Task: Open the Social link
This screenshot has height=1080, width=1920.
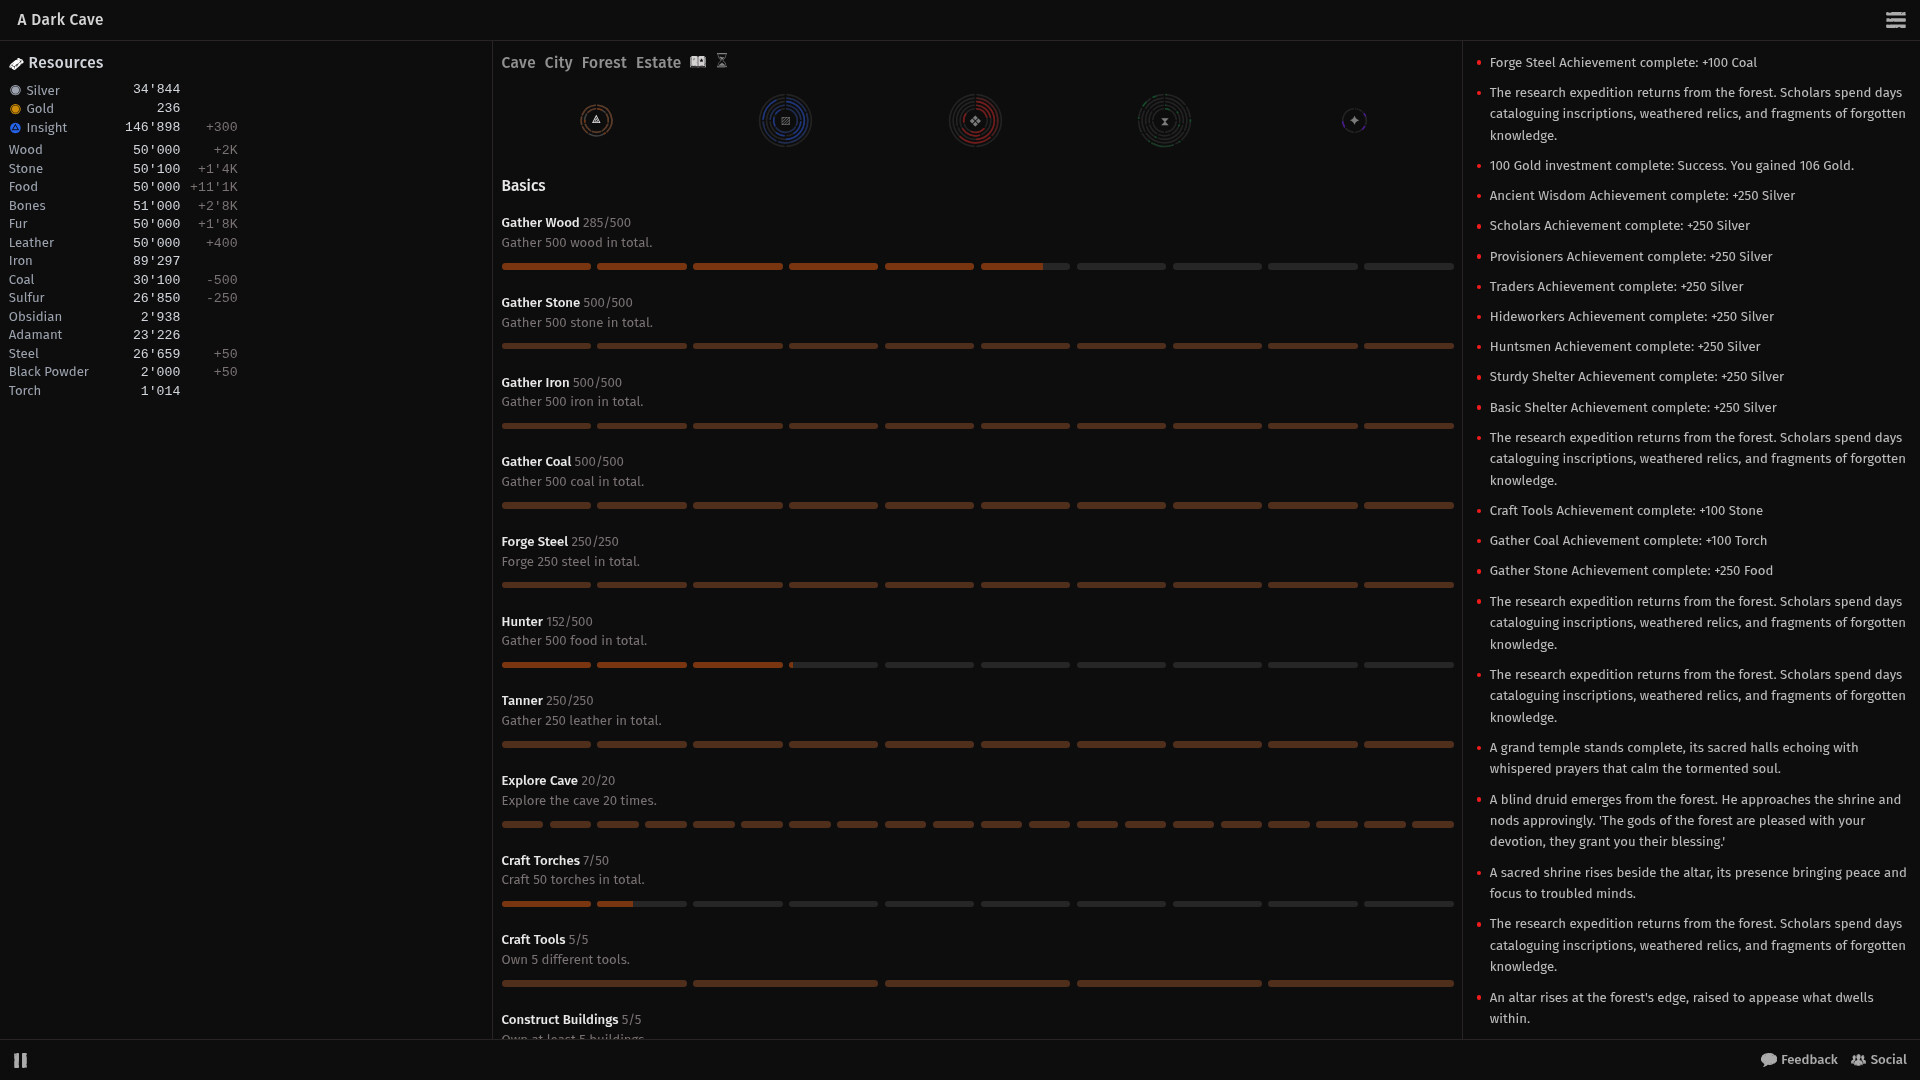Action: [1879, 1059]
